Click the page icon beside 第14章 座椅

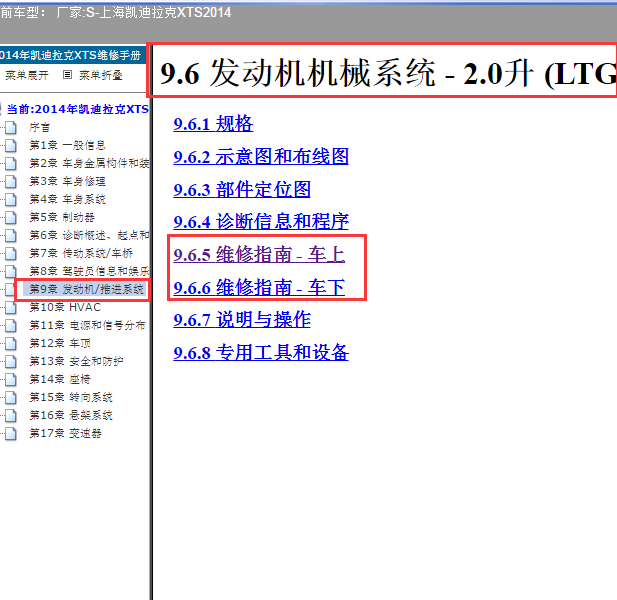(11, 379)
